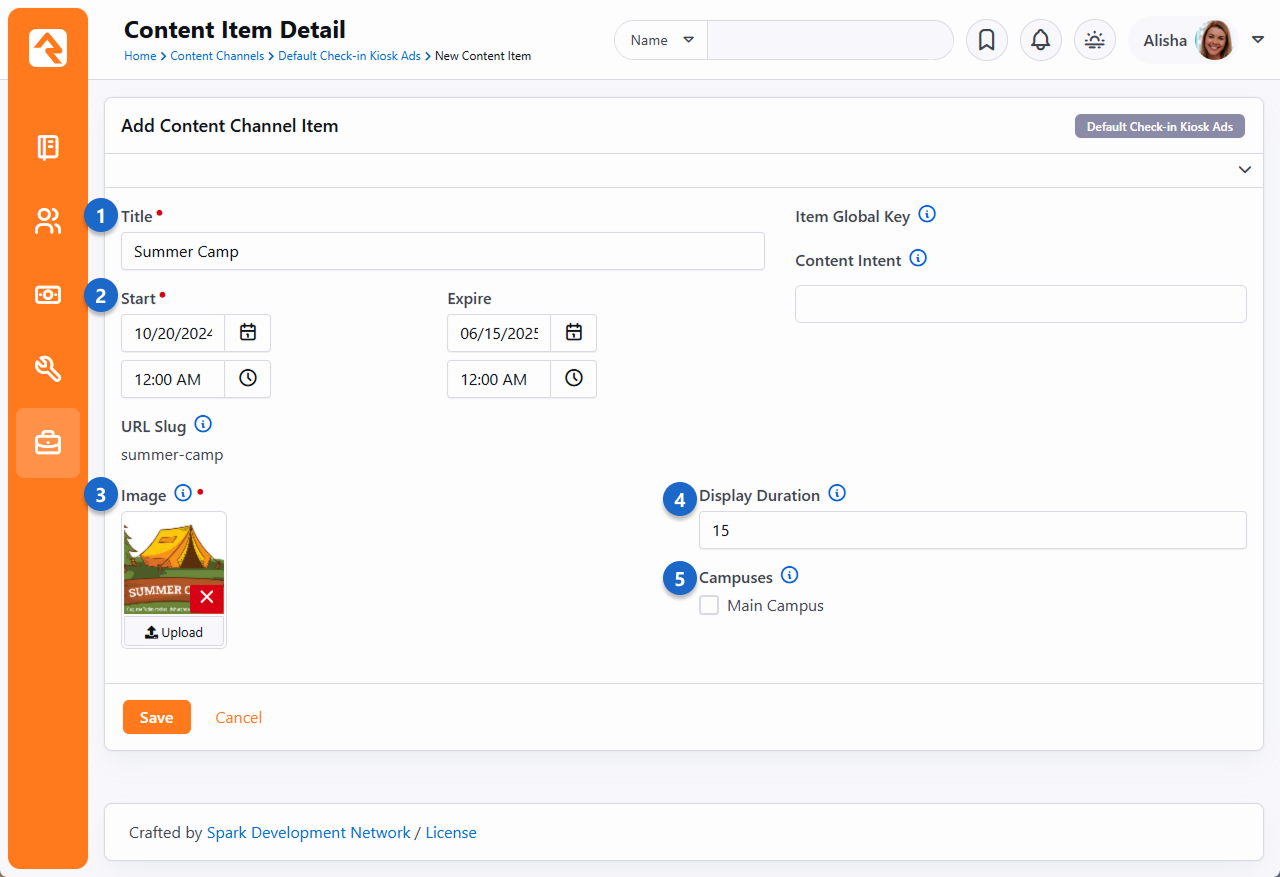Open the notifications bell
Screen dimensions: 1280x877
(x=1040, y=40)
